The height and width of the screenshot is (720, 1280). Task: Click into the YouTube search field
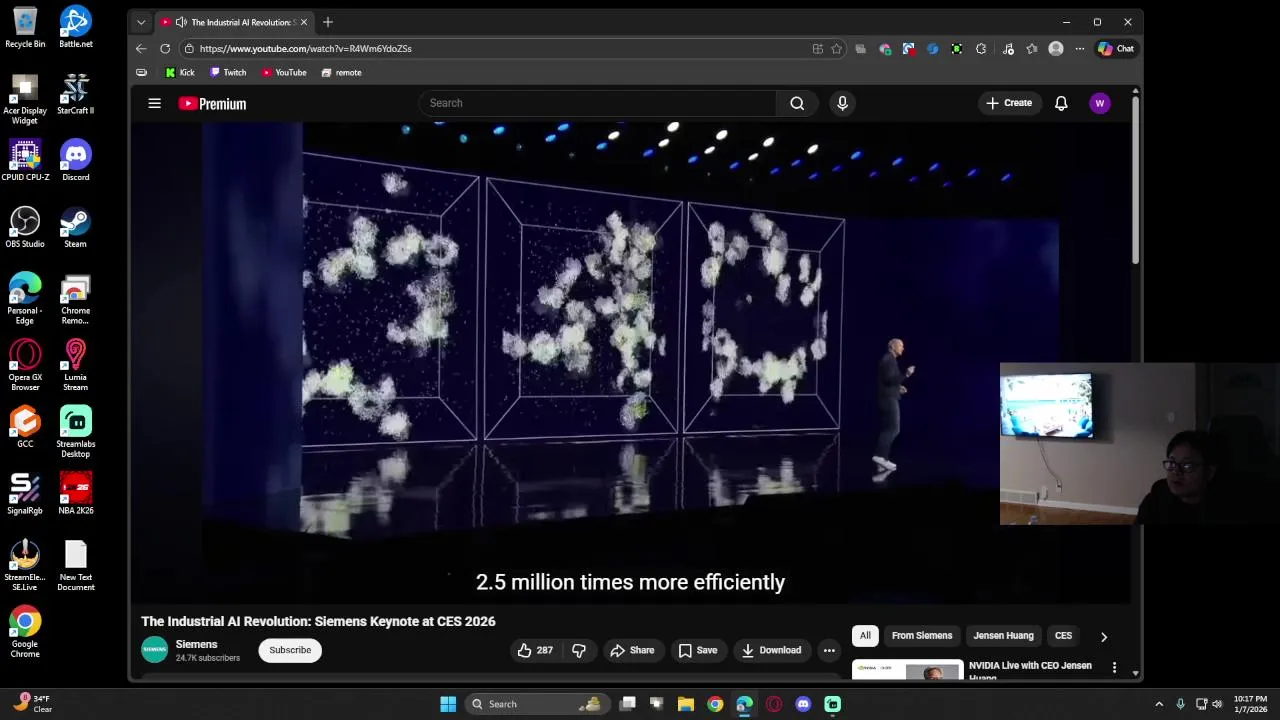[x=598, y=103]
